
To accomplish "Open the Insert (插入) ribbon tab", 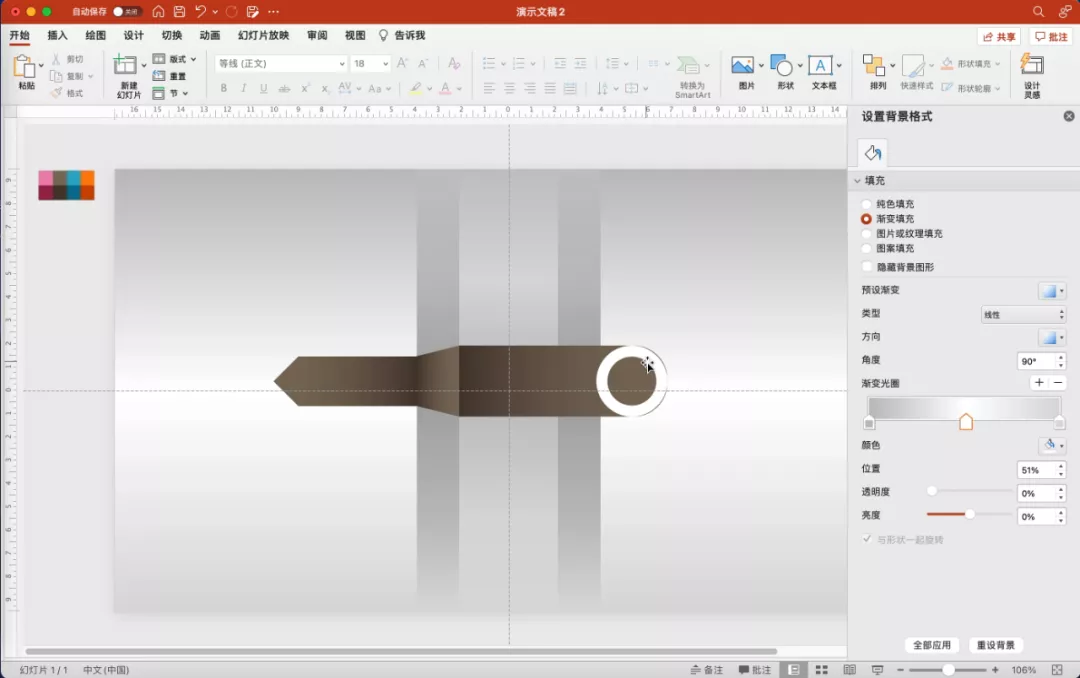I will click(x=57, y=35).
